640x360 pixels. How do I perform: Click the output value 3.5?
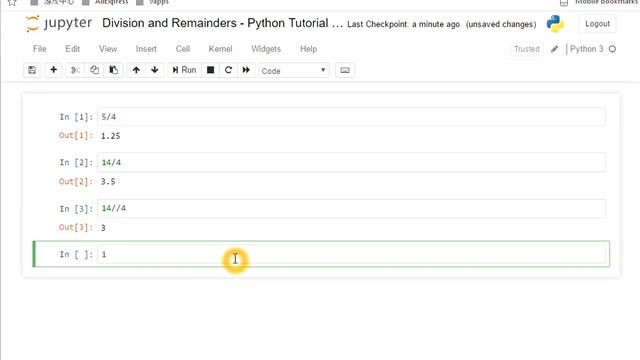(108, 182)
